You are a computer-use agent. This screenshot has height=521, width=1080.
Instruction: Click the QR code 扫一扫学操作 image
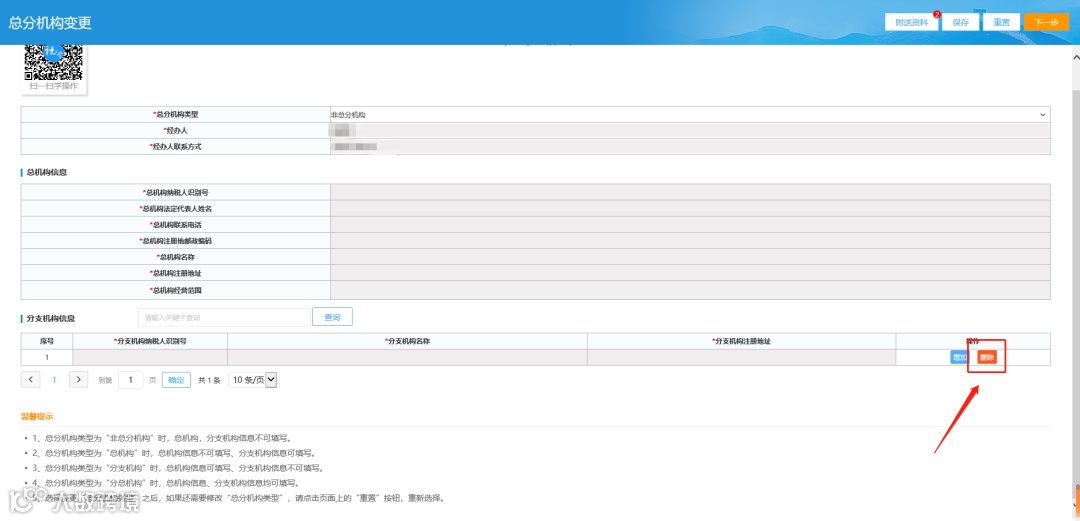[54, 63]
